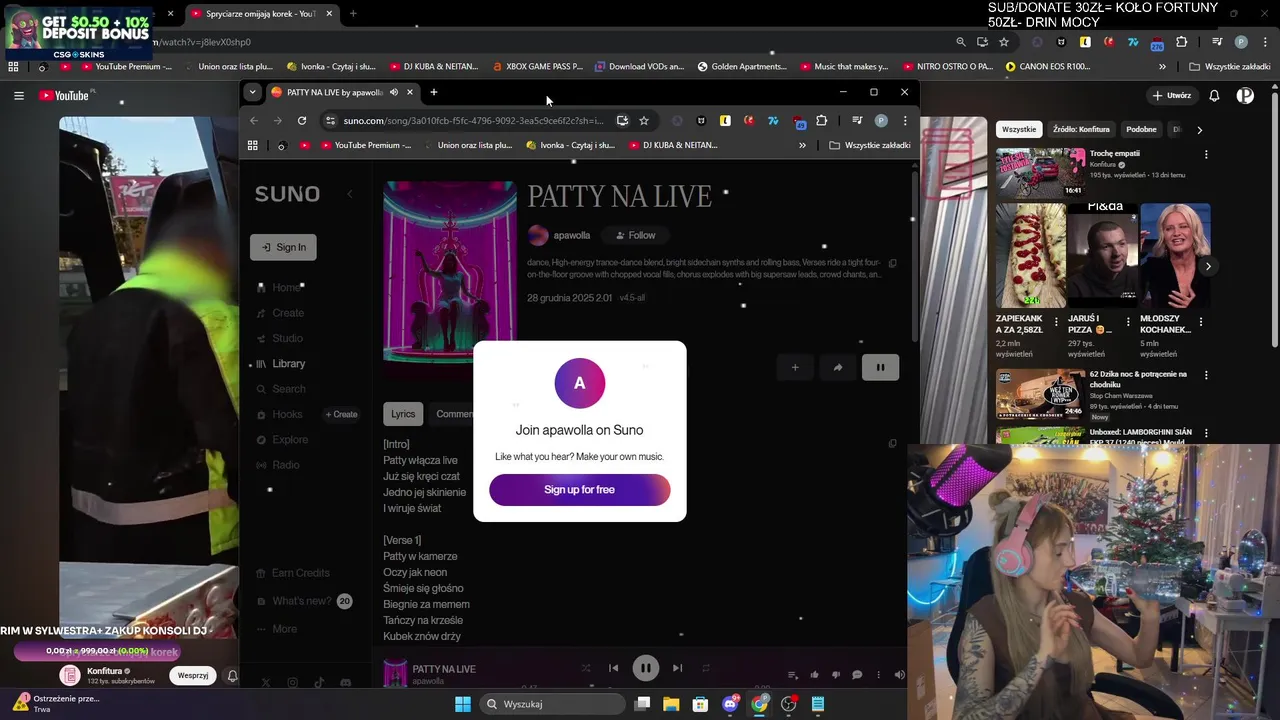Skip to next track in Suno player
The width and height of the screenshot is (1280, 720).
click(677, 668)
